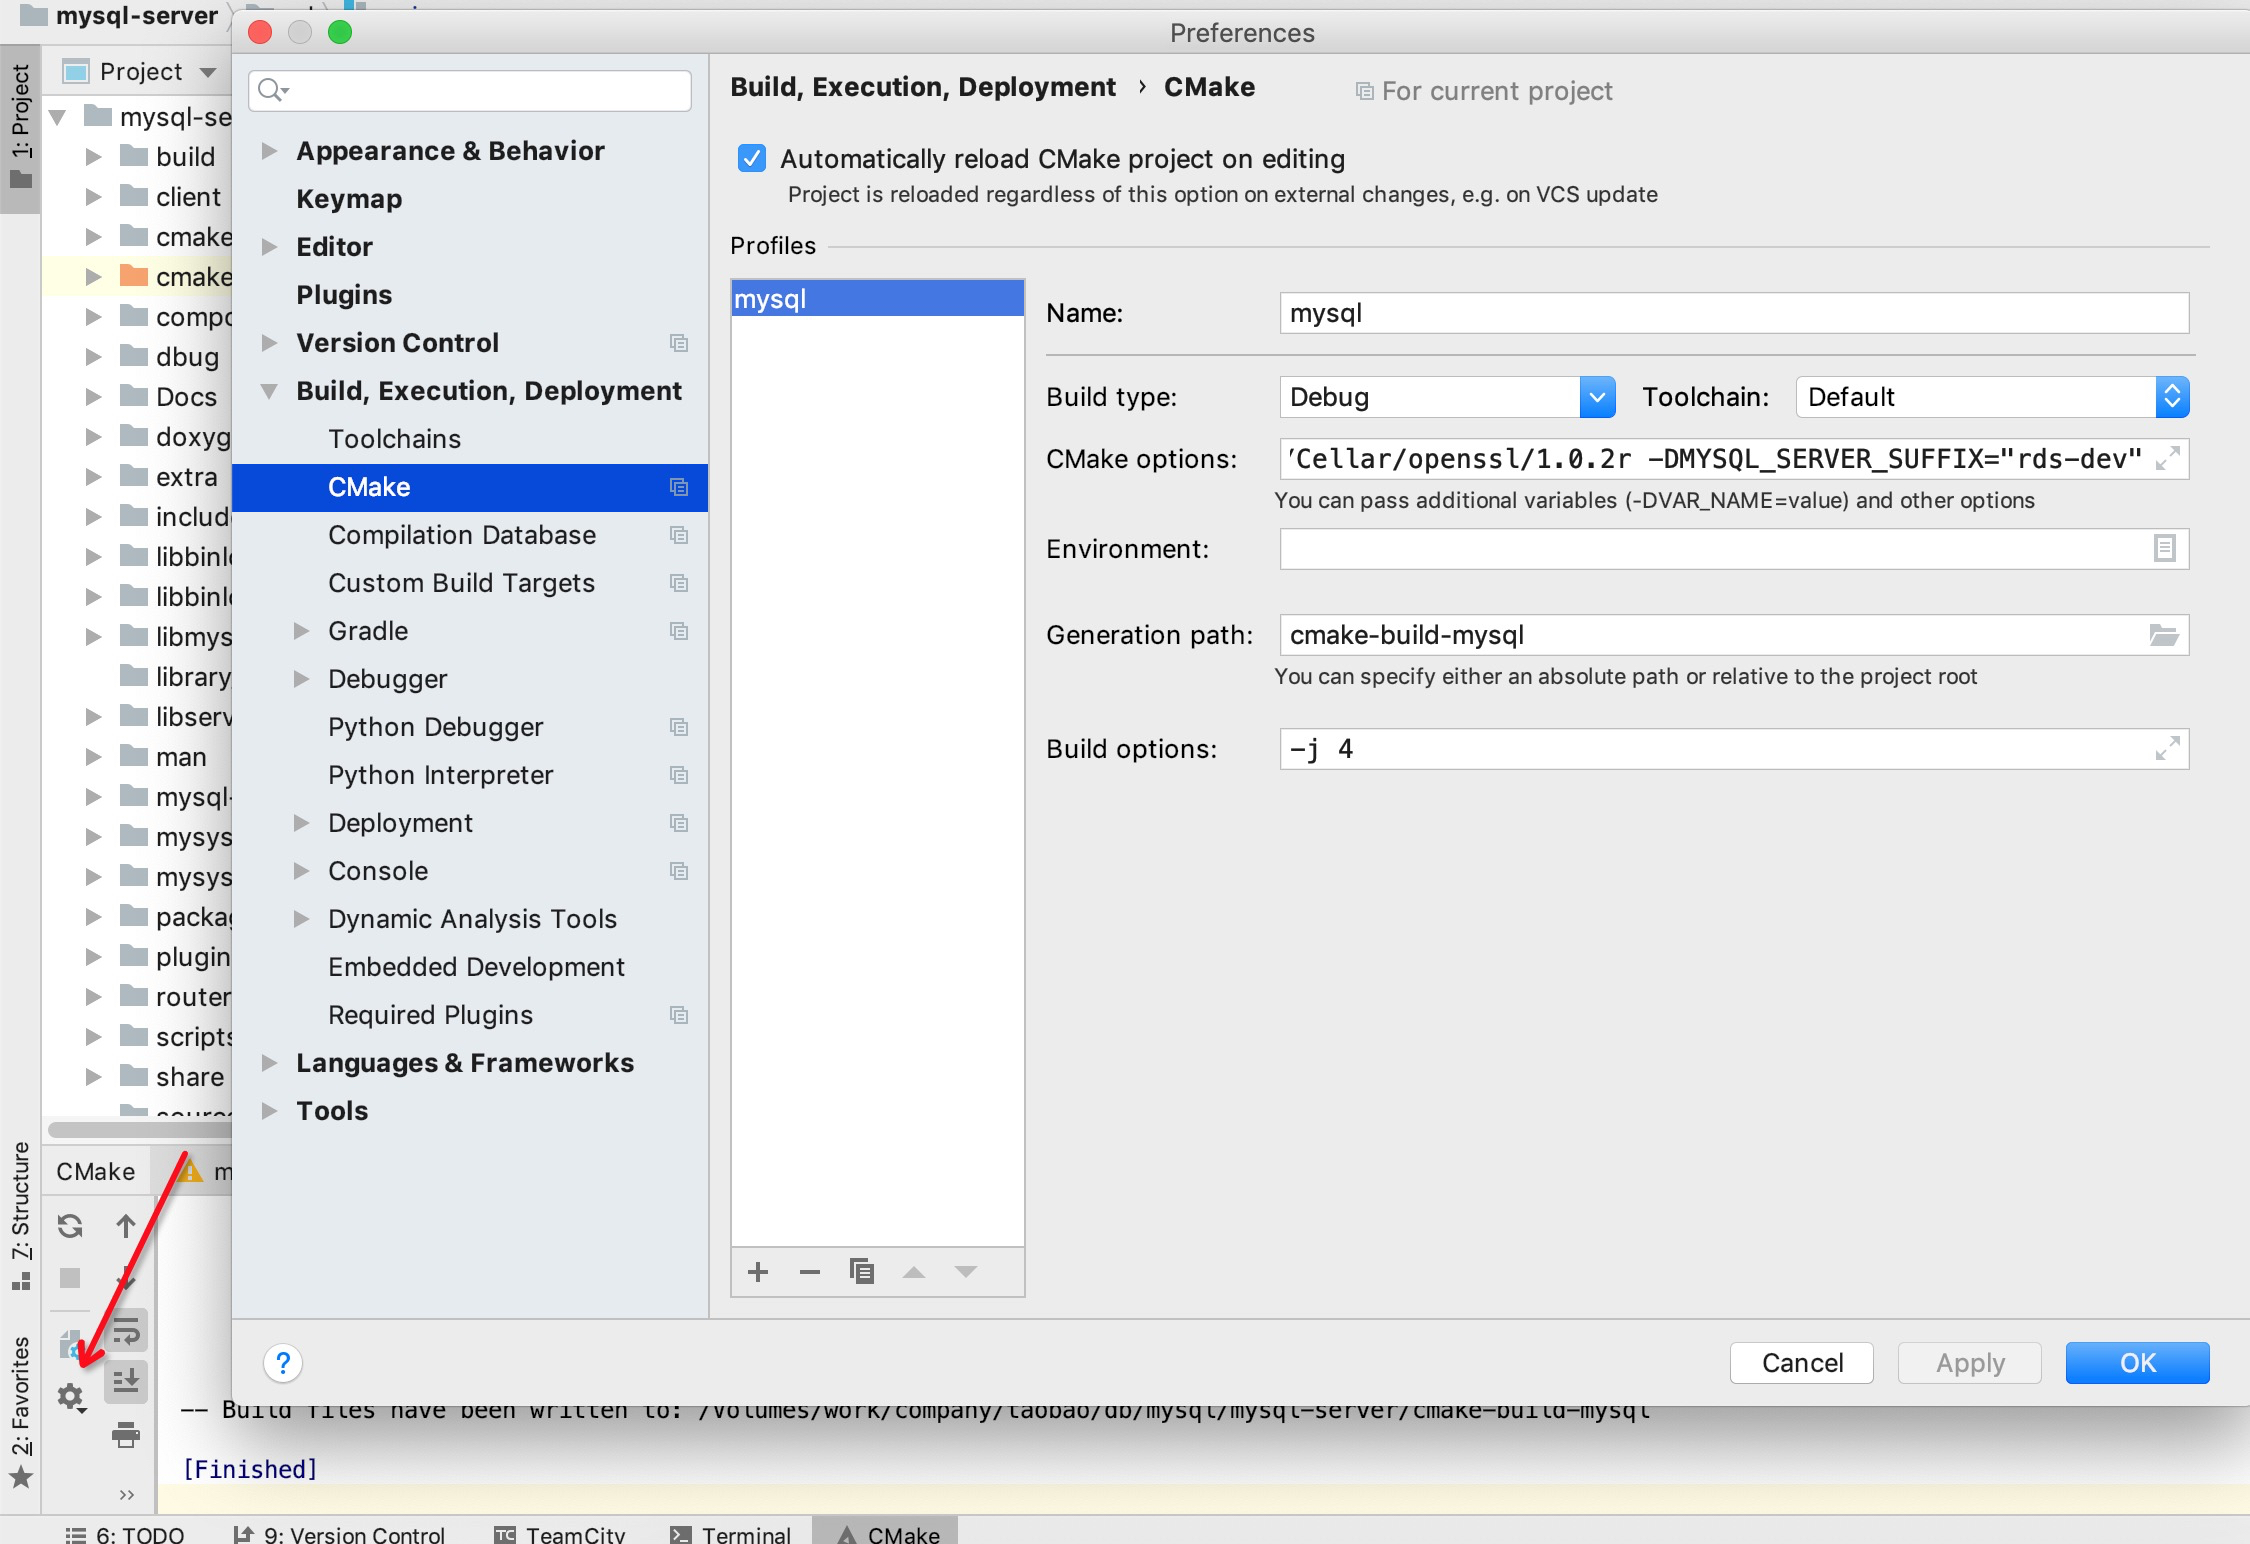Expand Editor settings section
The height and width of the screenshot is (1544, 2250).
coord(268,247)
